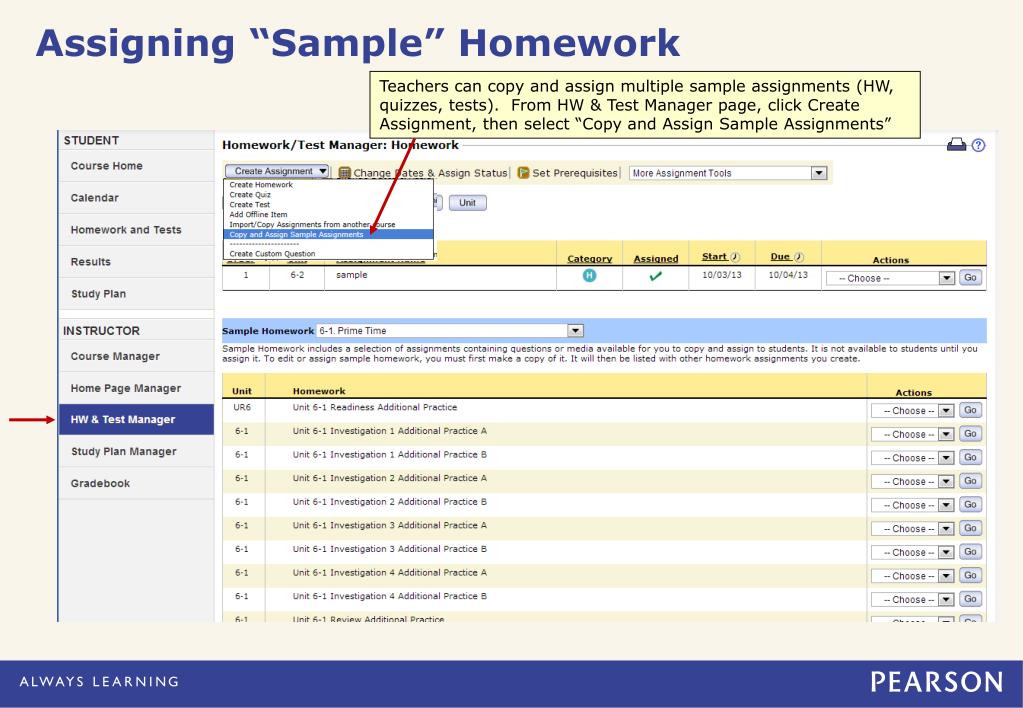Click the clock icon beside Due
Screen dimensions: 1023x708
pos(799,257)
